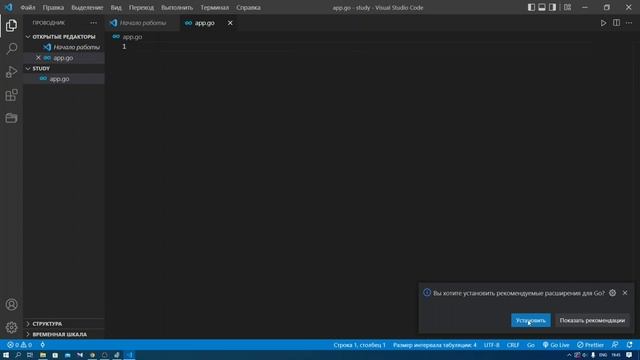Click Показать рекомендации button

click(592, 320)
